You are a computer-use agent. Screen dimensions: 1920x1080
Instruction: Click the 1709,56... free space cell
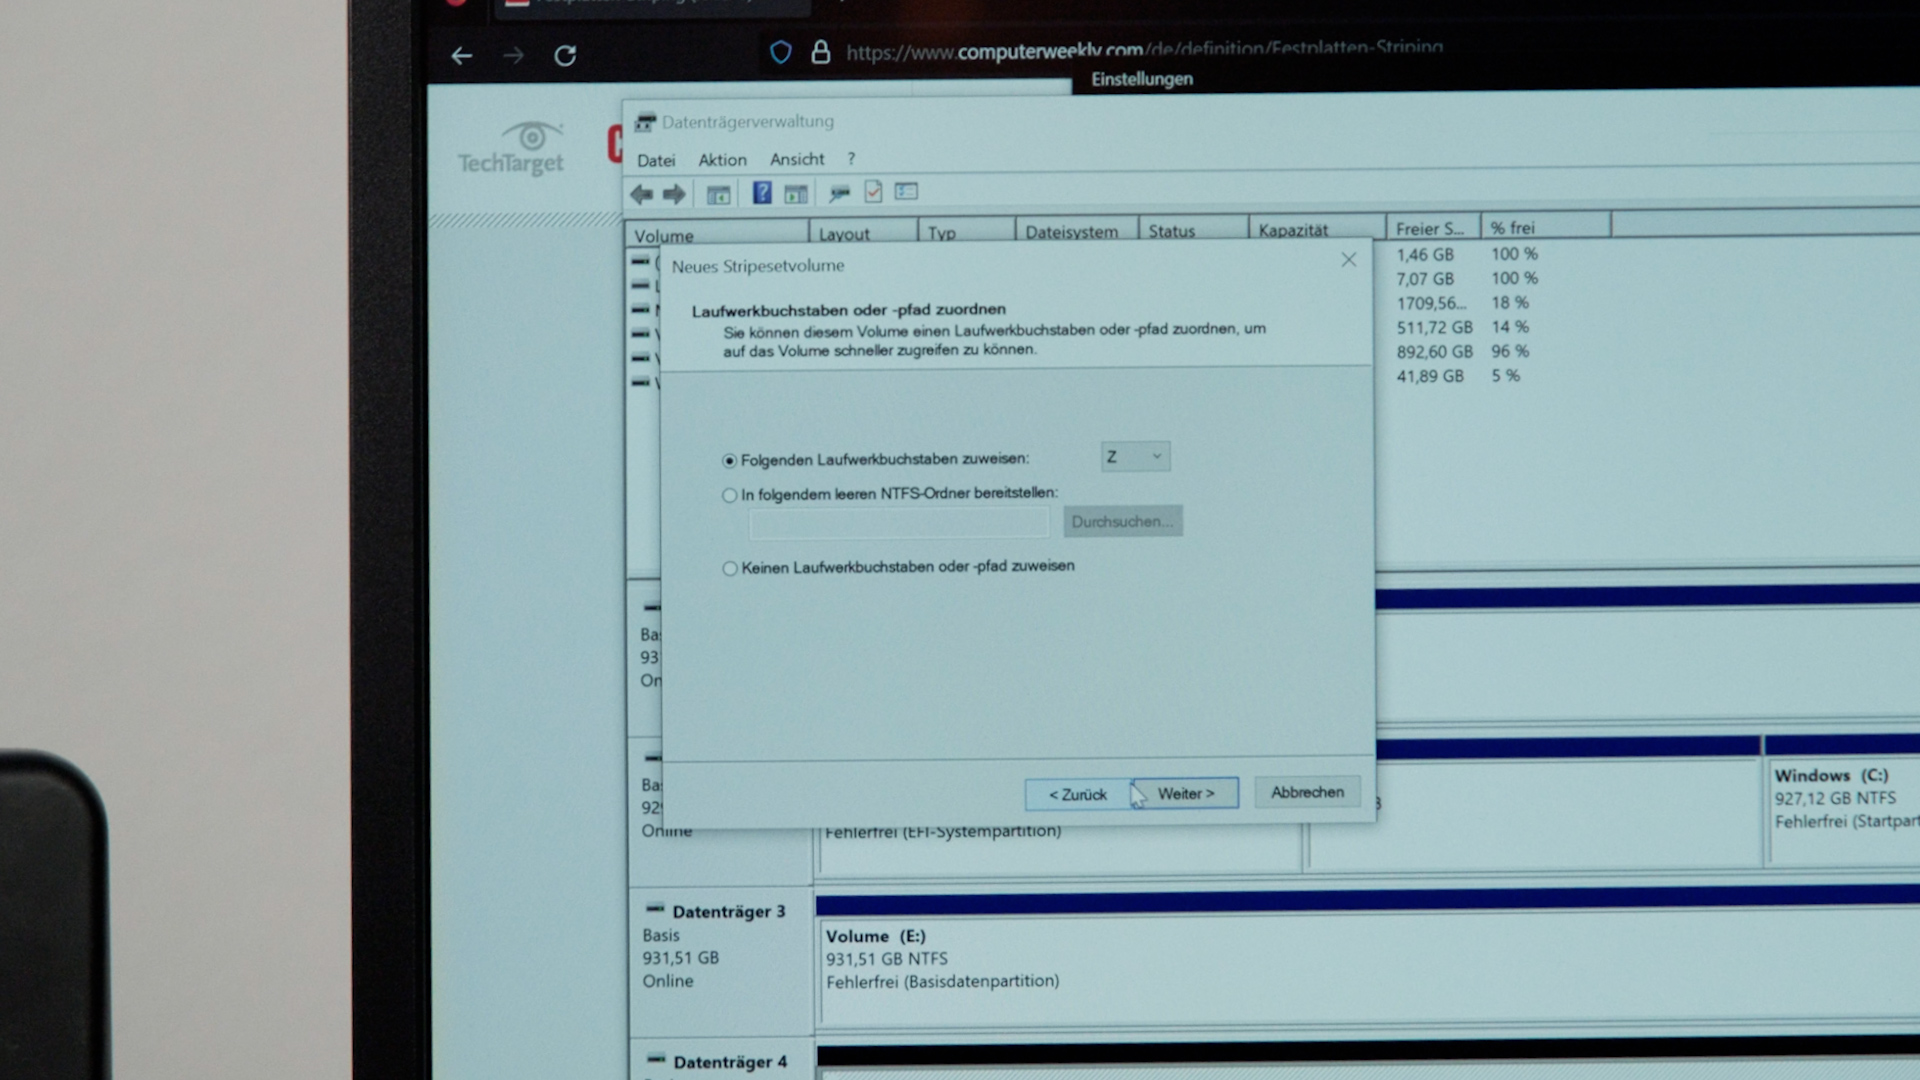click(1432, 303)
